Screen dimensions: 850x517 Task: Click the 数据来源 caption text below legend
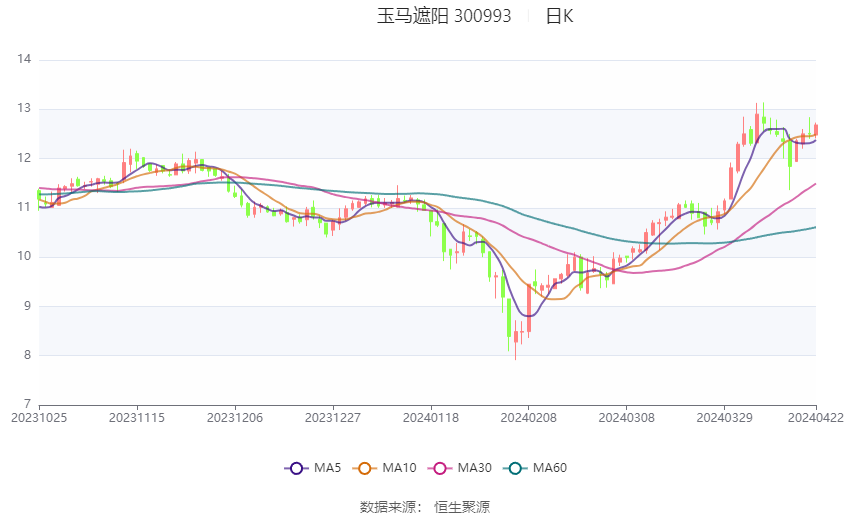click(387, 507)
